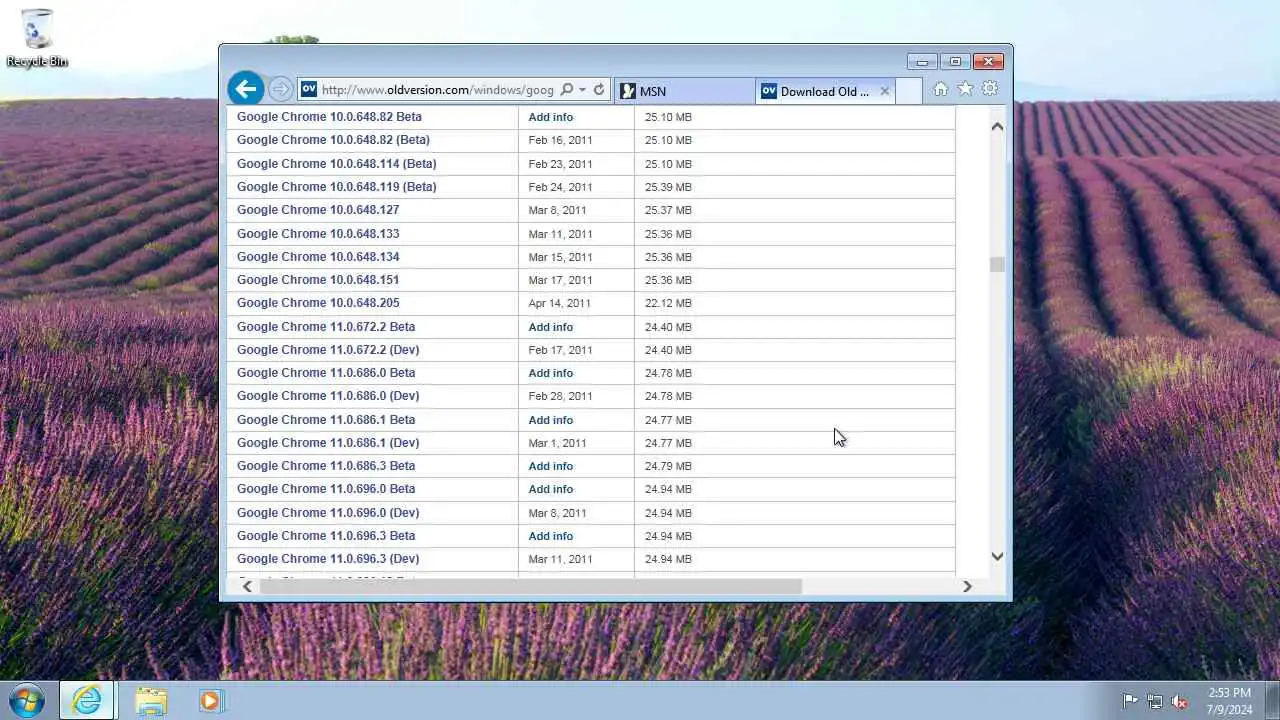Image resolution: width=1280 pixels, height=720 pixels.
Task: Click the 22.12 MB size cell
Action: pyautogui.click(x=668, y=303)
